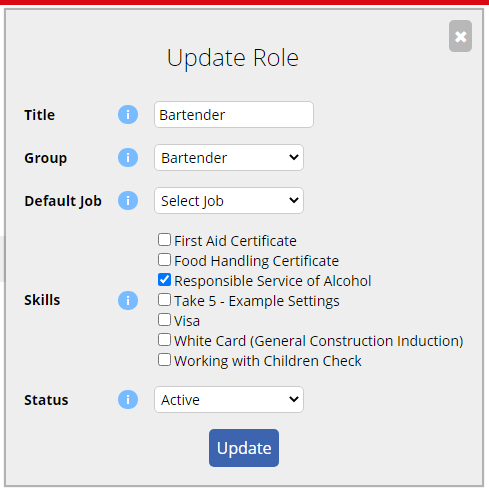
Task: Tick Take 5 - Example Settings checkbox
Action: click(x=164, y=300)
